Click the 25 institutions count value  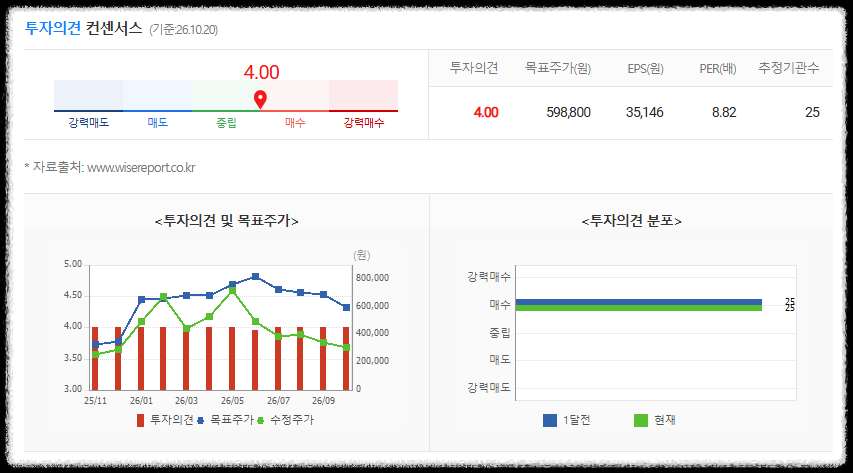812,112
